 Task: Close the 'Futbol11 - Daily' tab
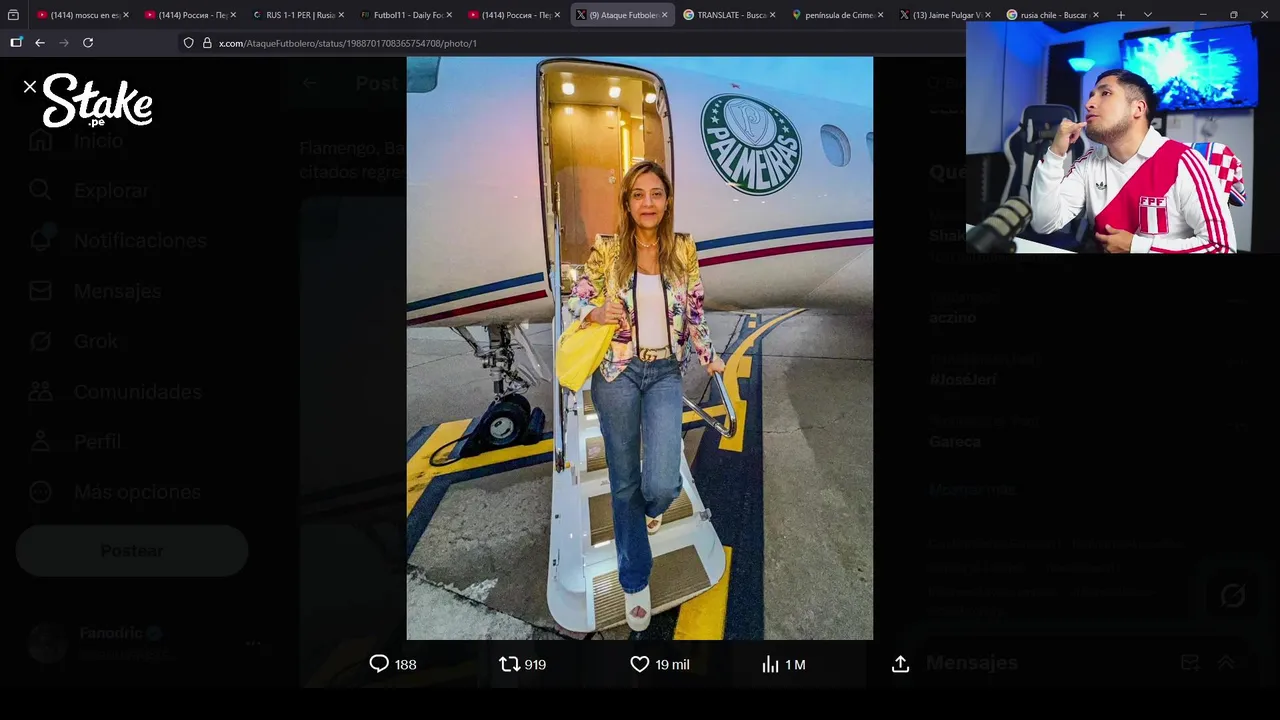click(449, 15)
